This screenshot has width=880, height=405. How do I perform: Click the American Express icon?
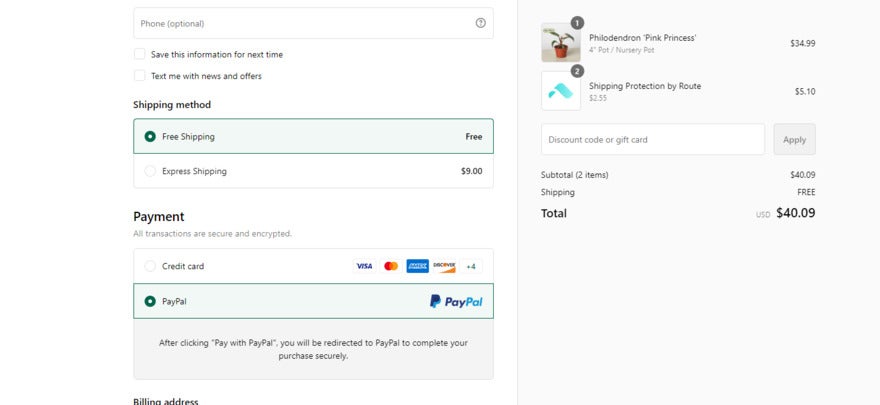417,266
